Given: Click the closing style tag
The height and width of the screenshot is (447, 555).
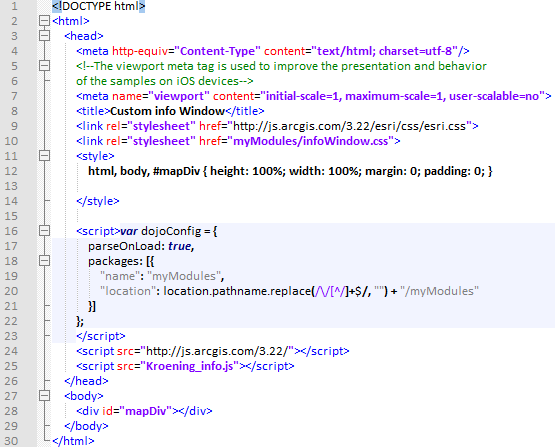Looking at the screenshot, I should [x=98, y=201].
